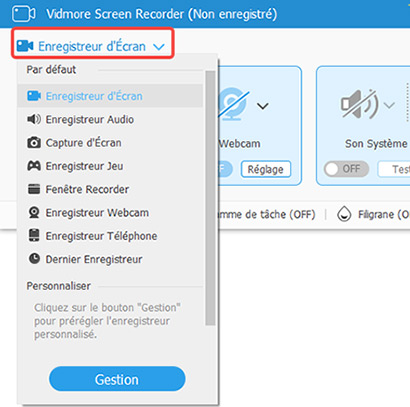Screen dimensions: 410x407
Task: Click the muted Son Système speaker icon
Action: point(359,104)
